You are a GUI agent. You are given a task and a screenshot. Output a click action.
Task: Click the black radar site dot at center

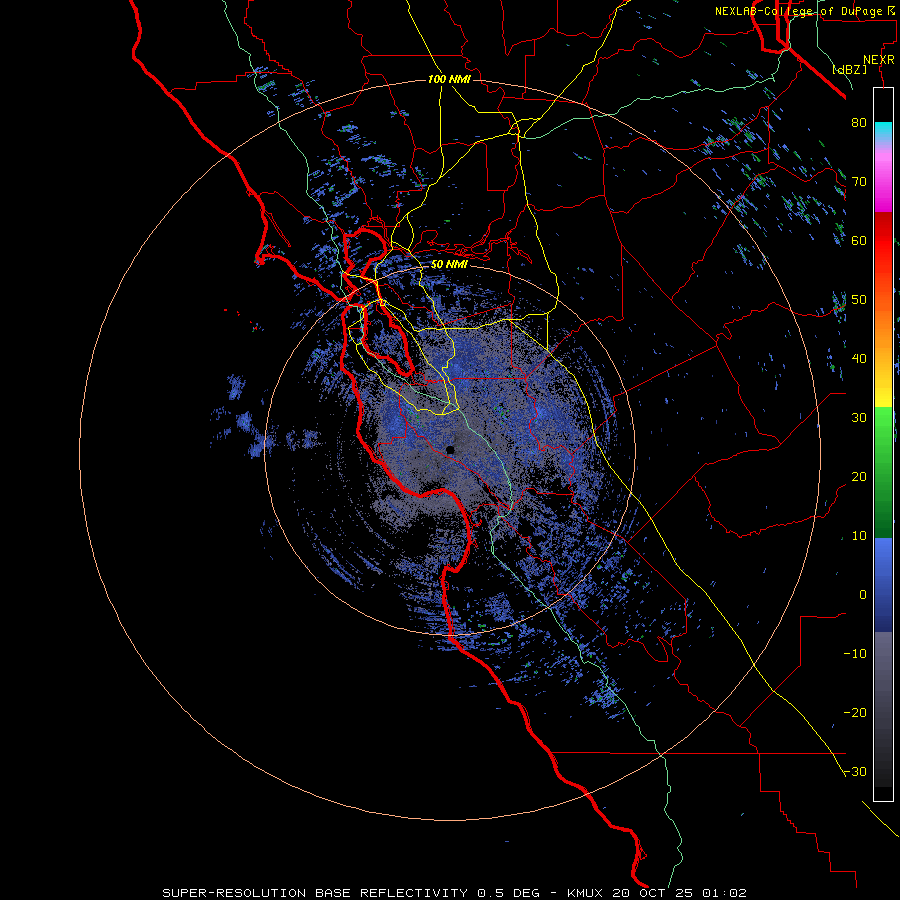coord(450,450)
